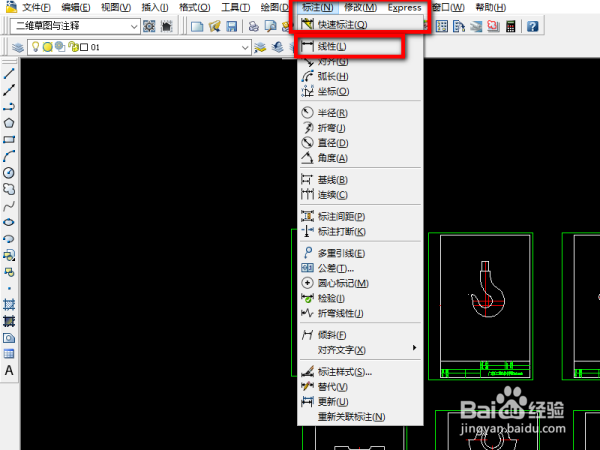Click the Save floppy disk icon
This screenshot has height=450, width=600.
(232, 26)
